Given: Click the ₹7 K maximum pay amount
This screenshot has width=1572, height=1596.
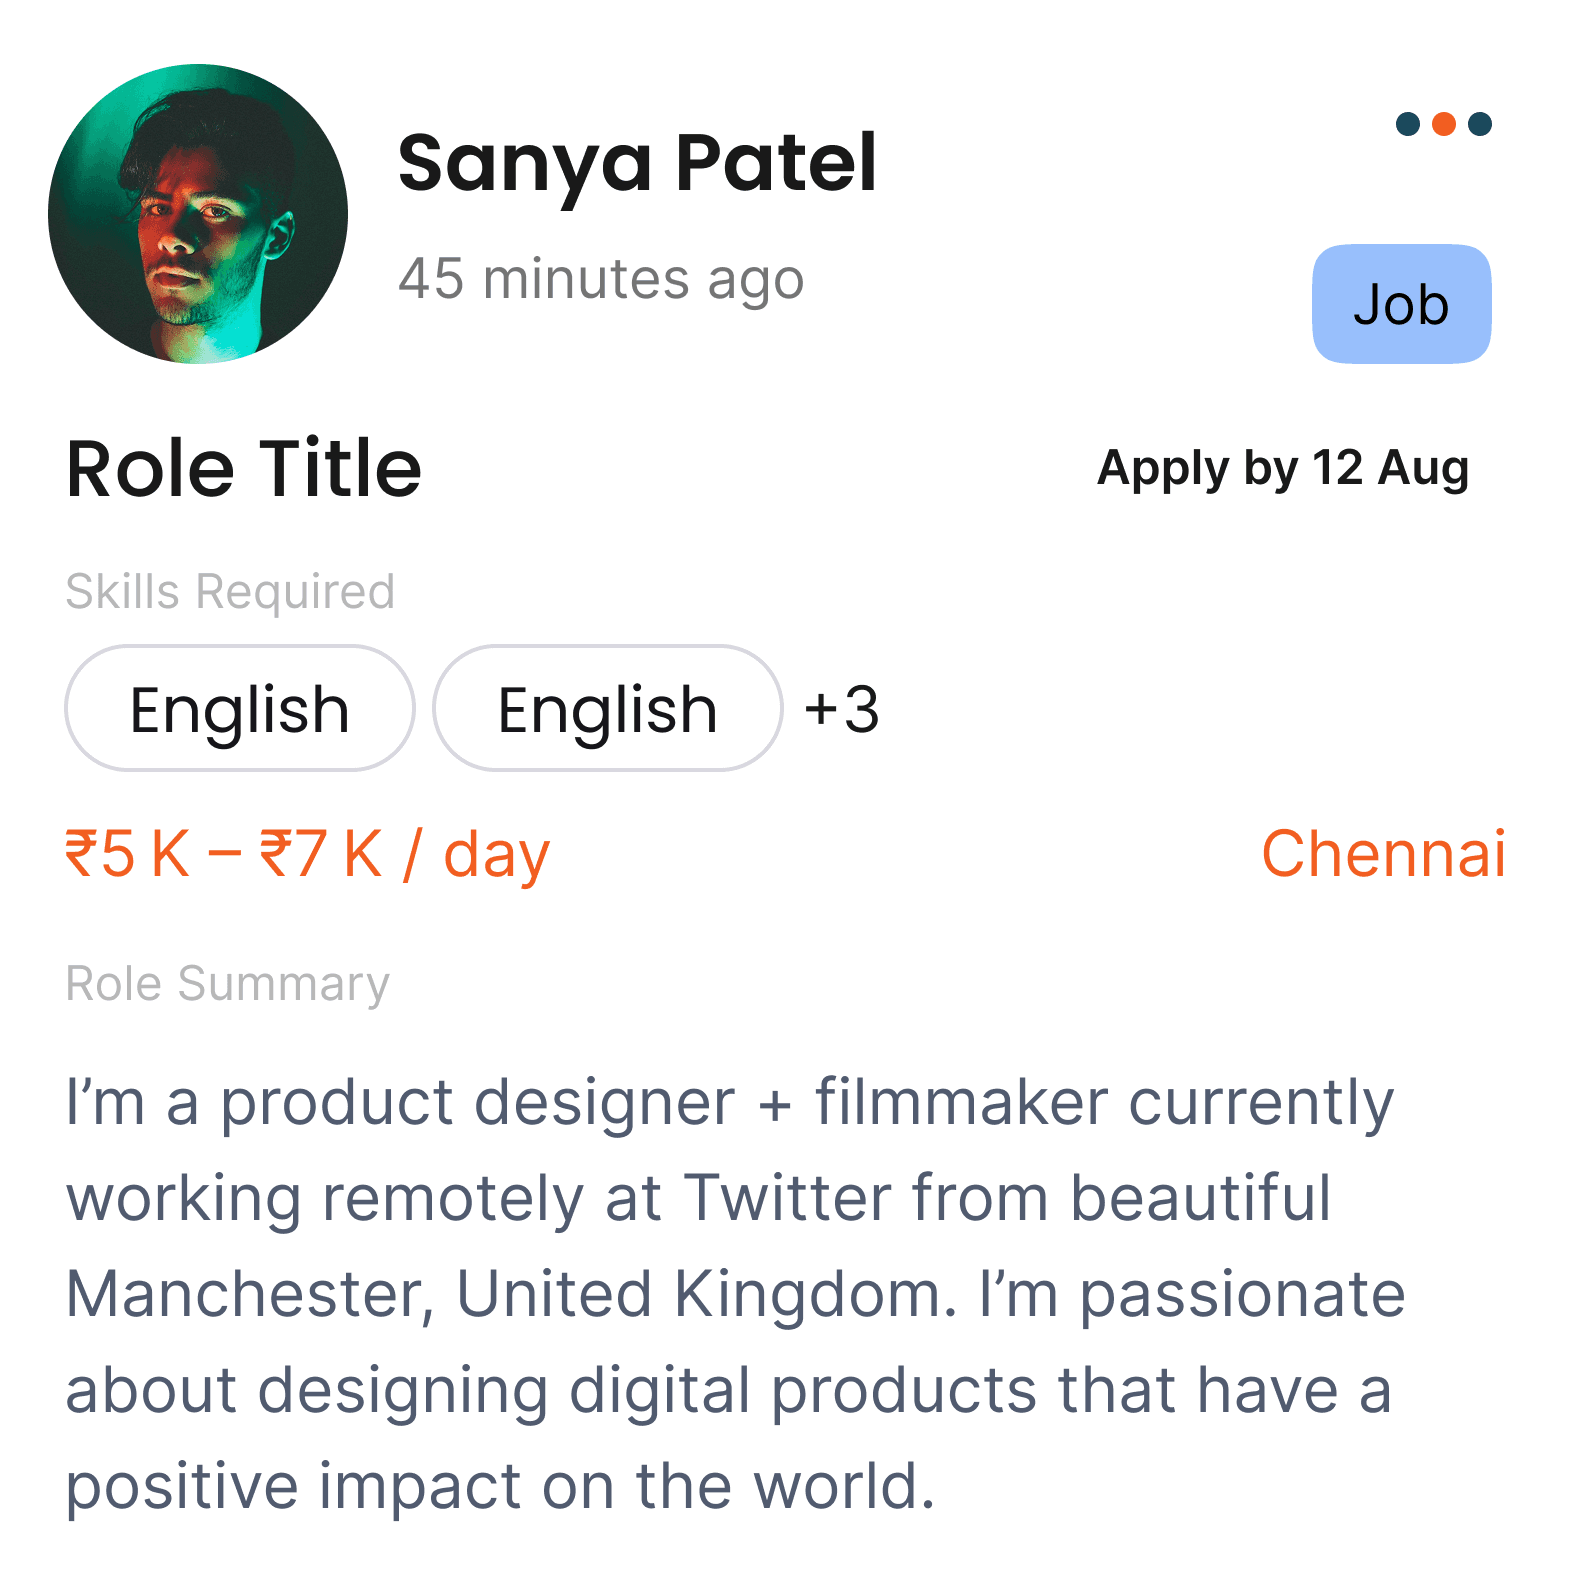Looking at the screenshot, I should (321, 855).
